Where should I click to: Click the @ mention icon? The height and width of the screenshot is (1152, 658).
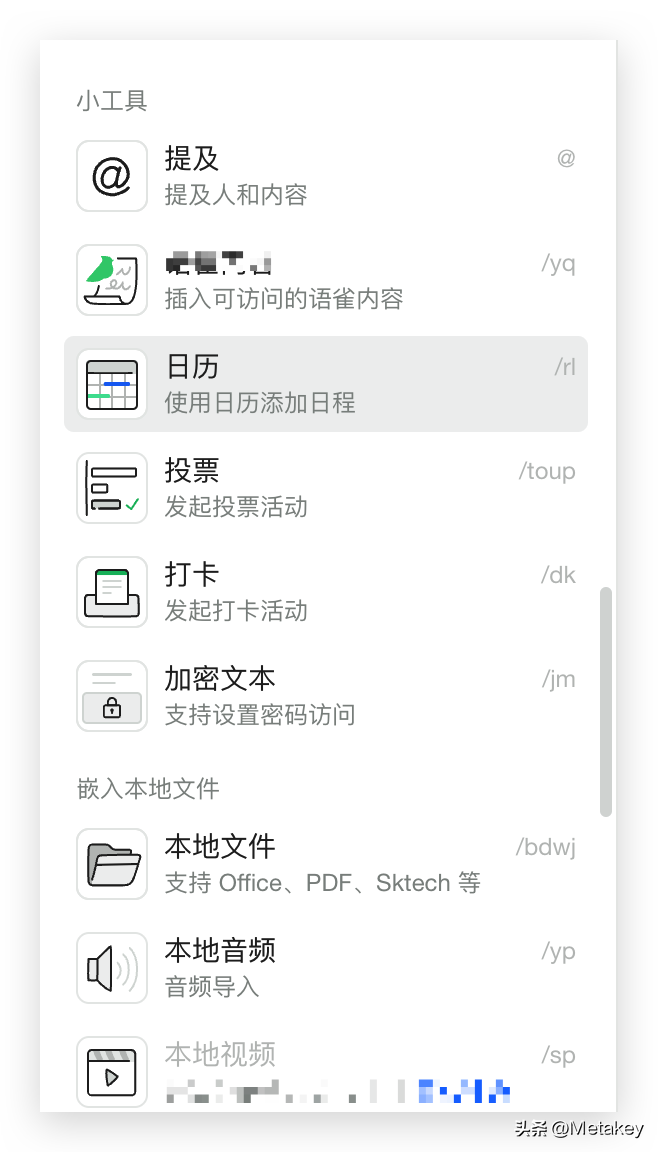(x=112, y=176)
